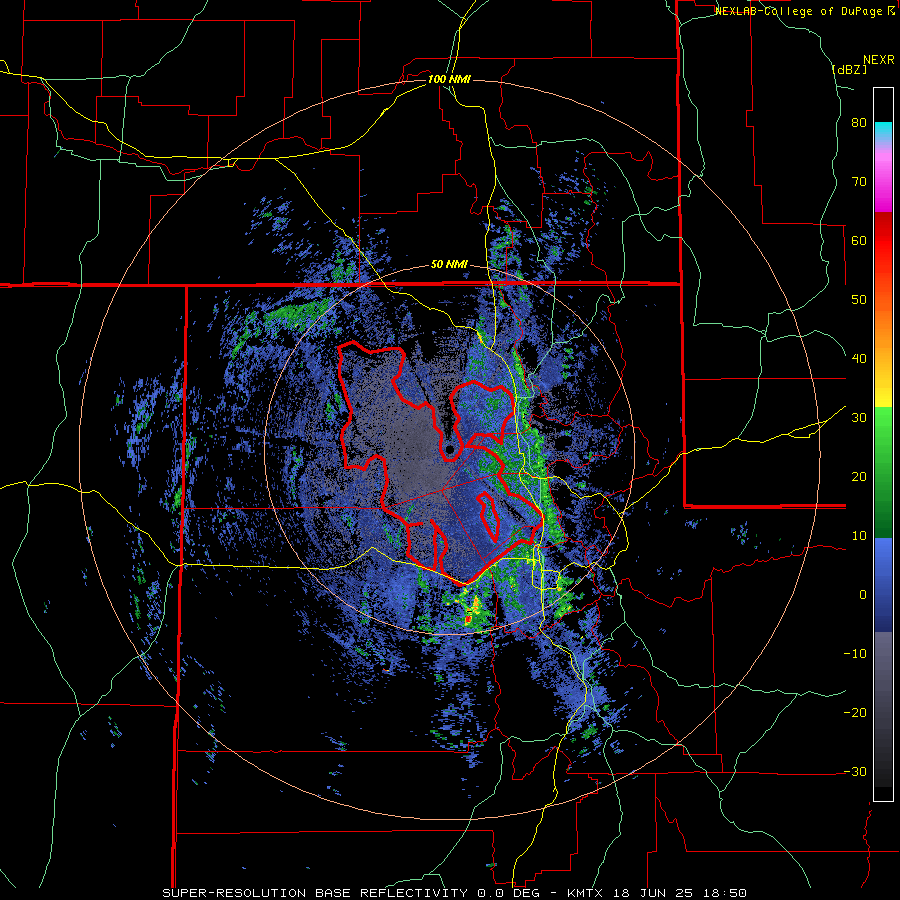Click the small red high-reflectivity storm cell
This screenshot has width=900, height=900.
468,619
